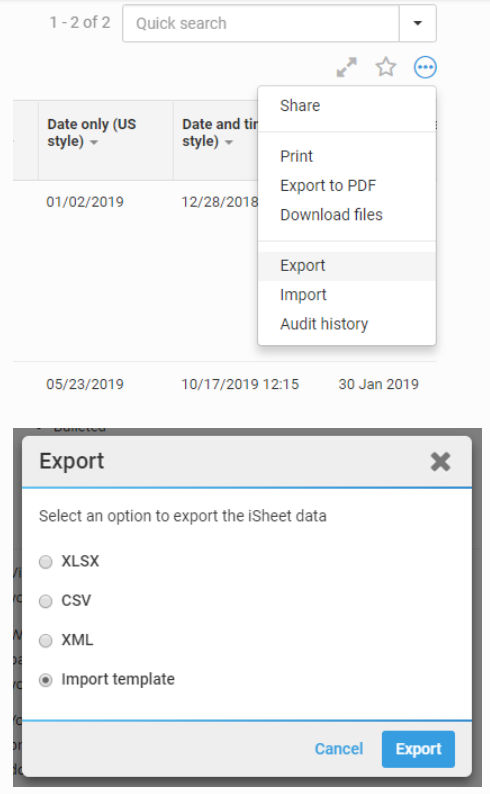Mark the iSheet as favorite with the star icon
The width and height of the screenshot is (490, 794).
tap(386, 66)
